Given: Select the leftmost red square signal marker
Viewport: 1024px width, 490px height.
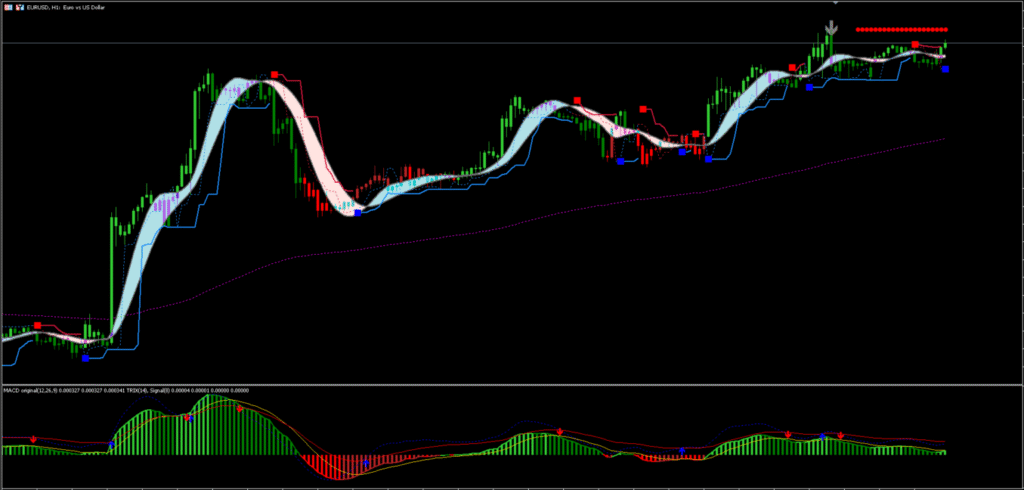Looking at the screenshot, I should (38, 325).
